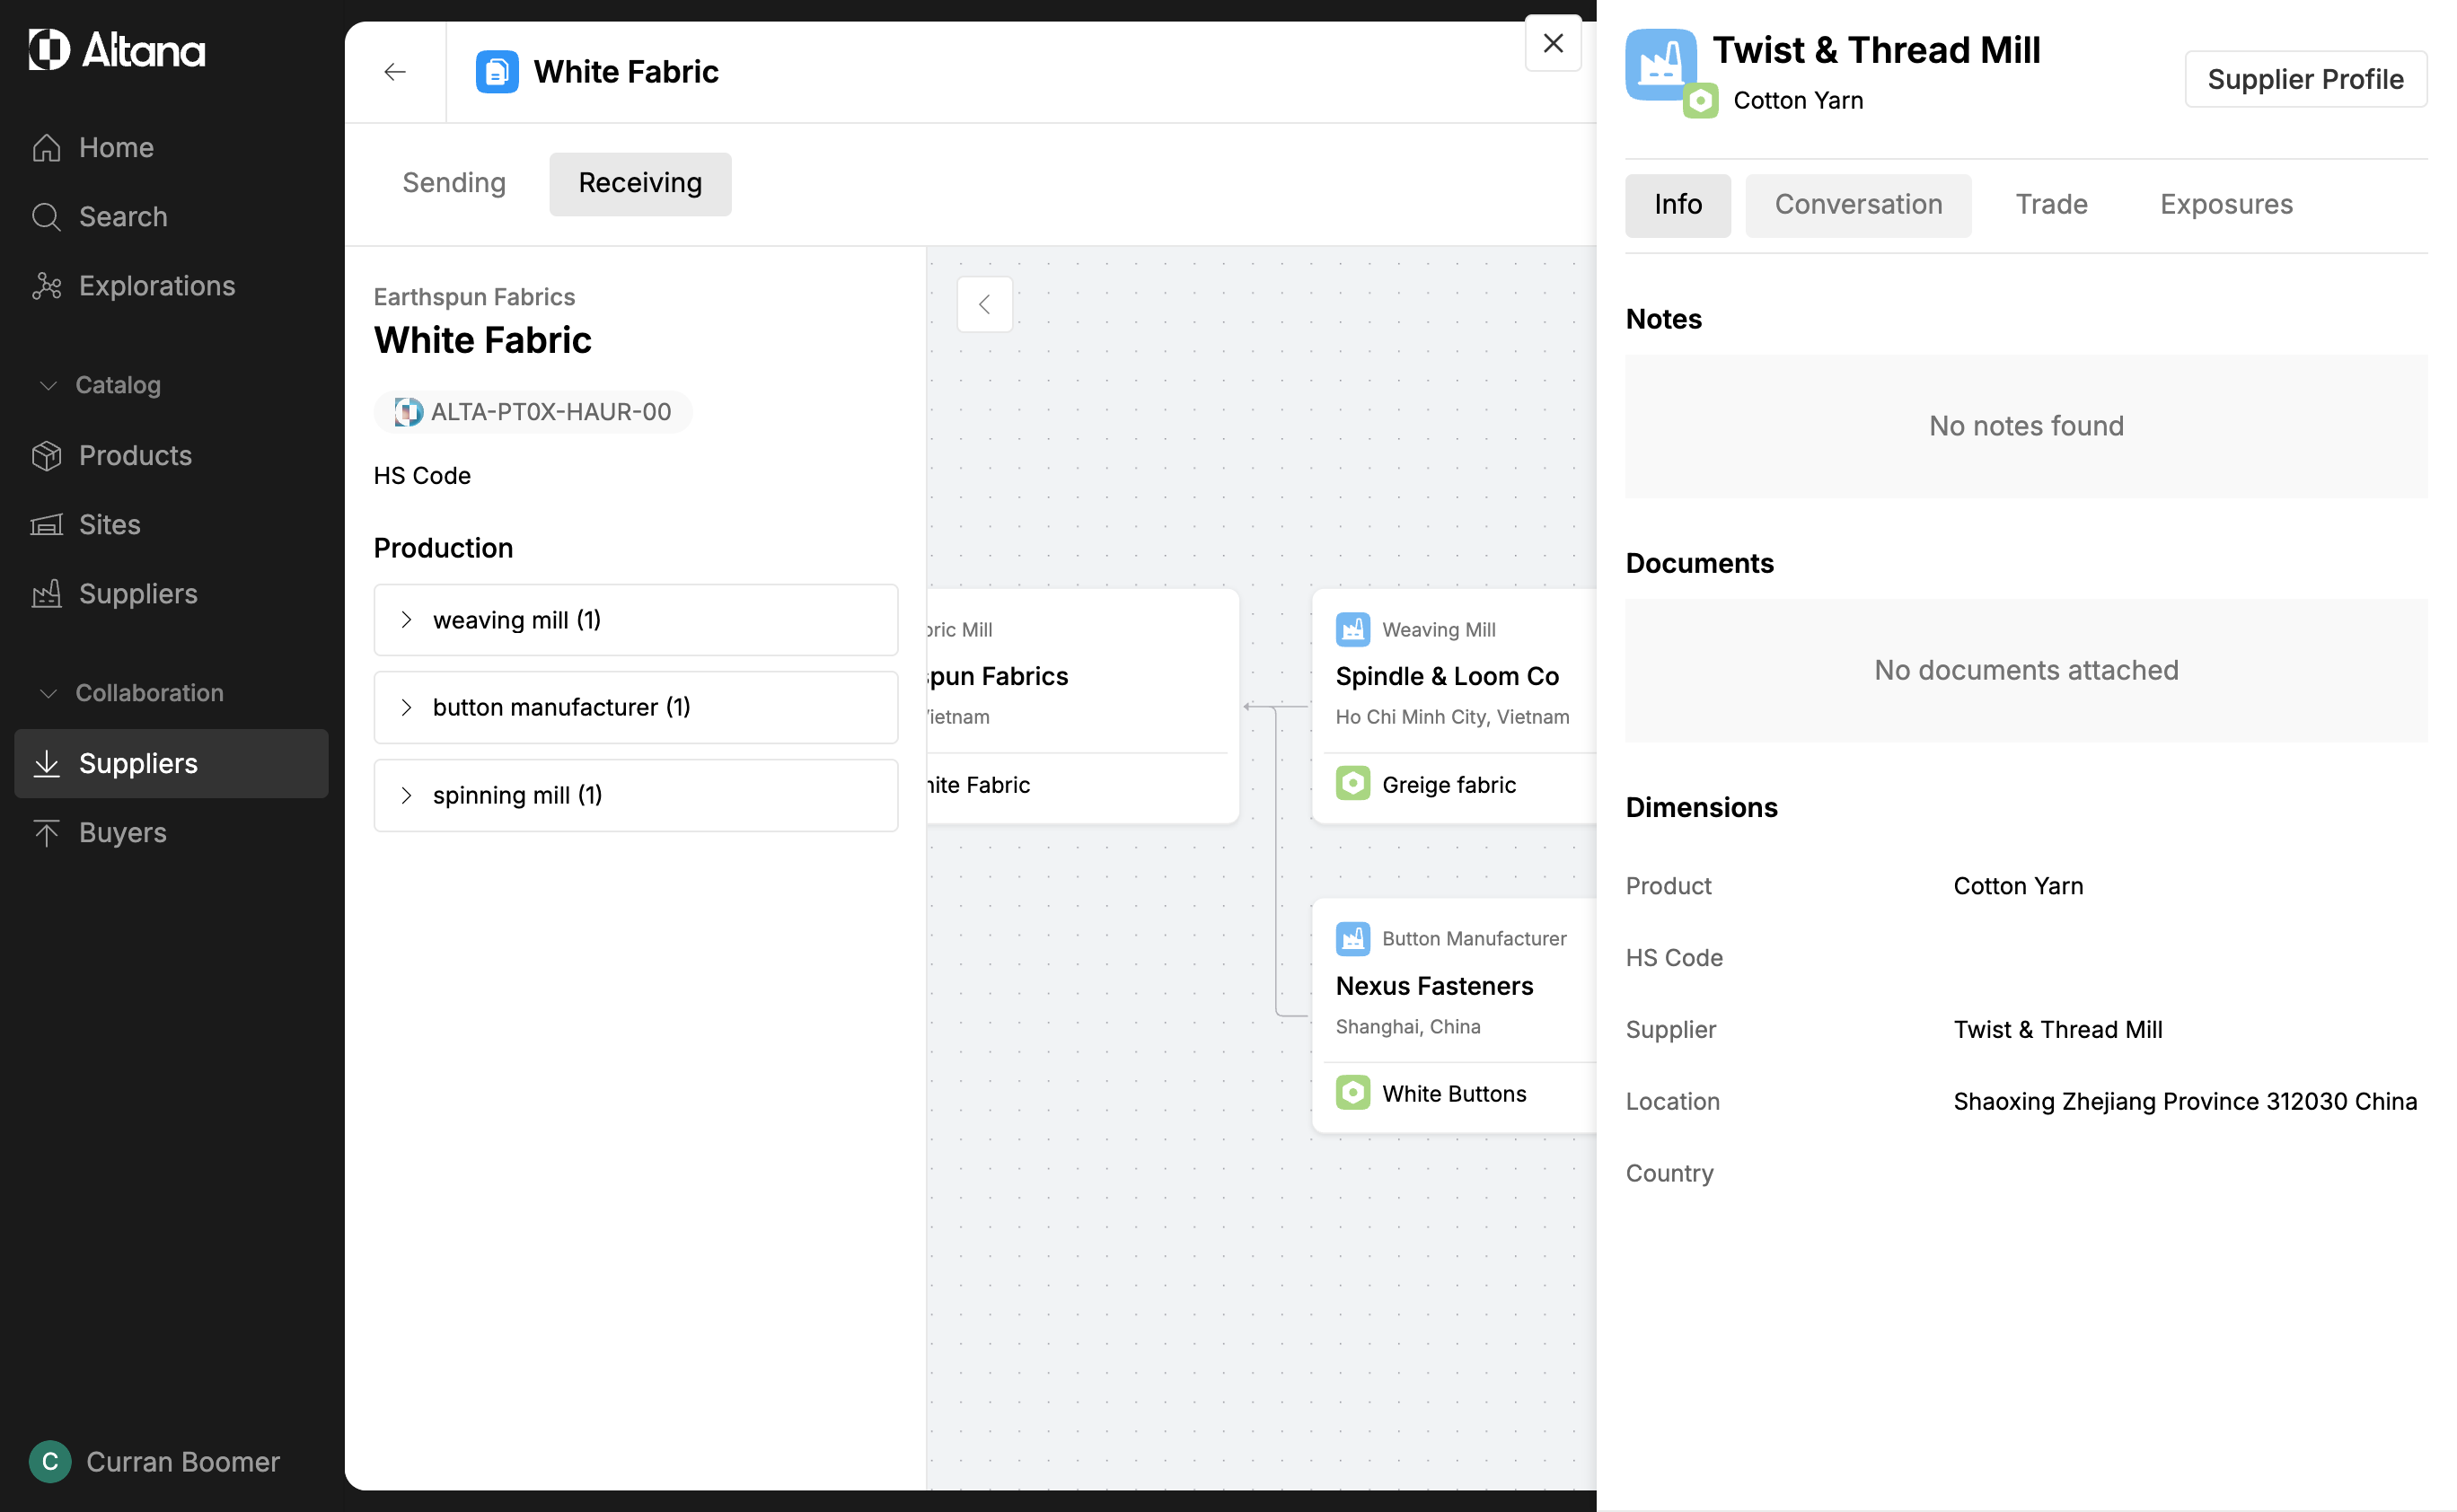Click the Supplier Profile button
Screen dimensions: 2457x1512
(2304, 79)
